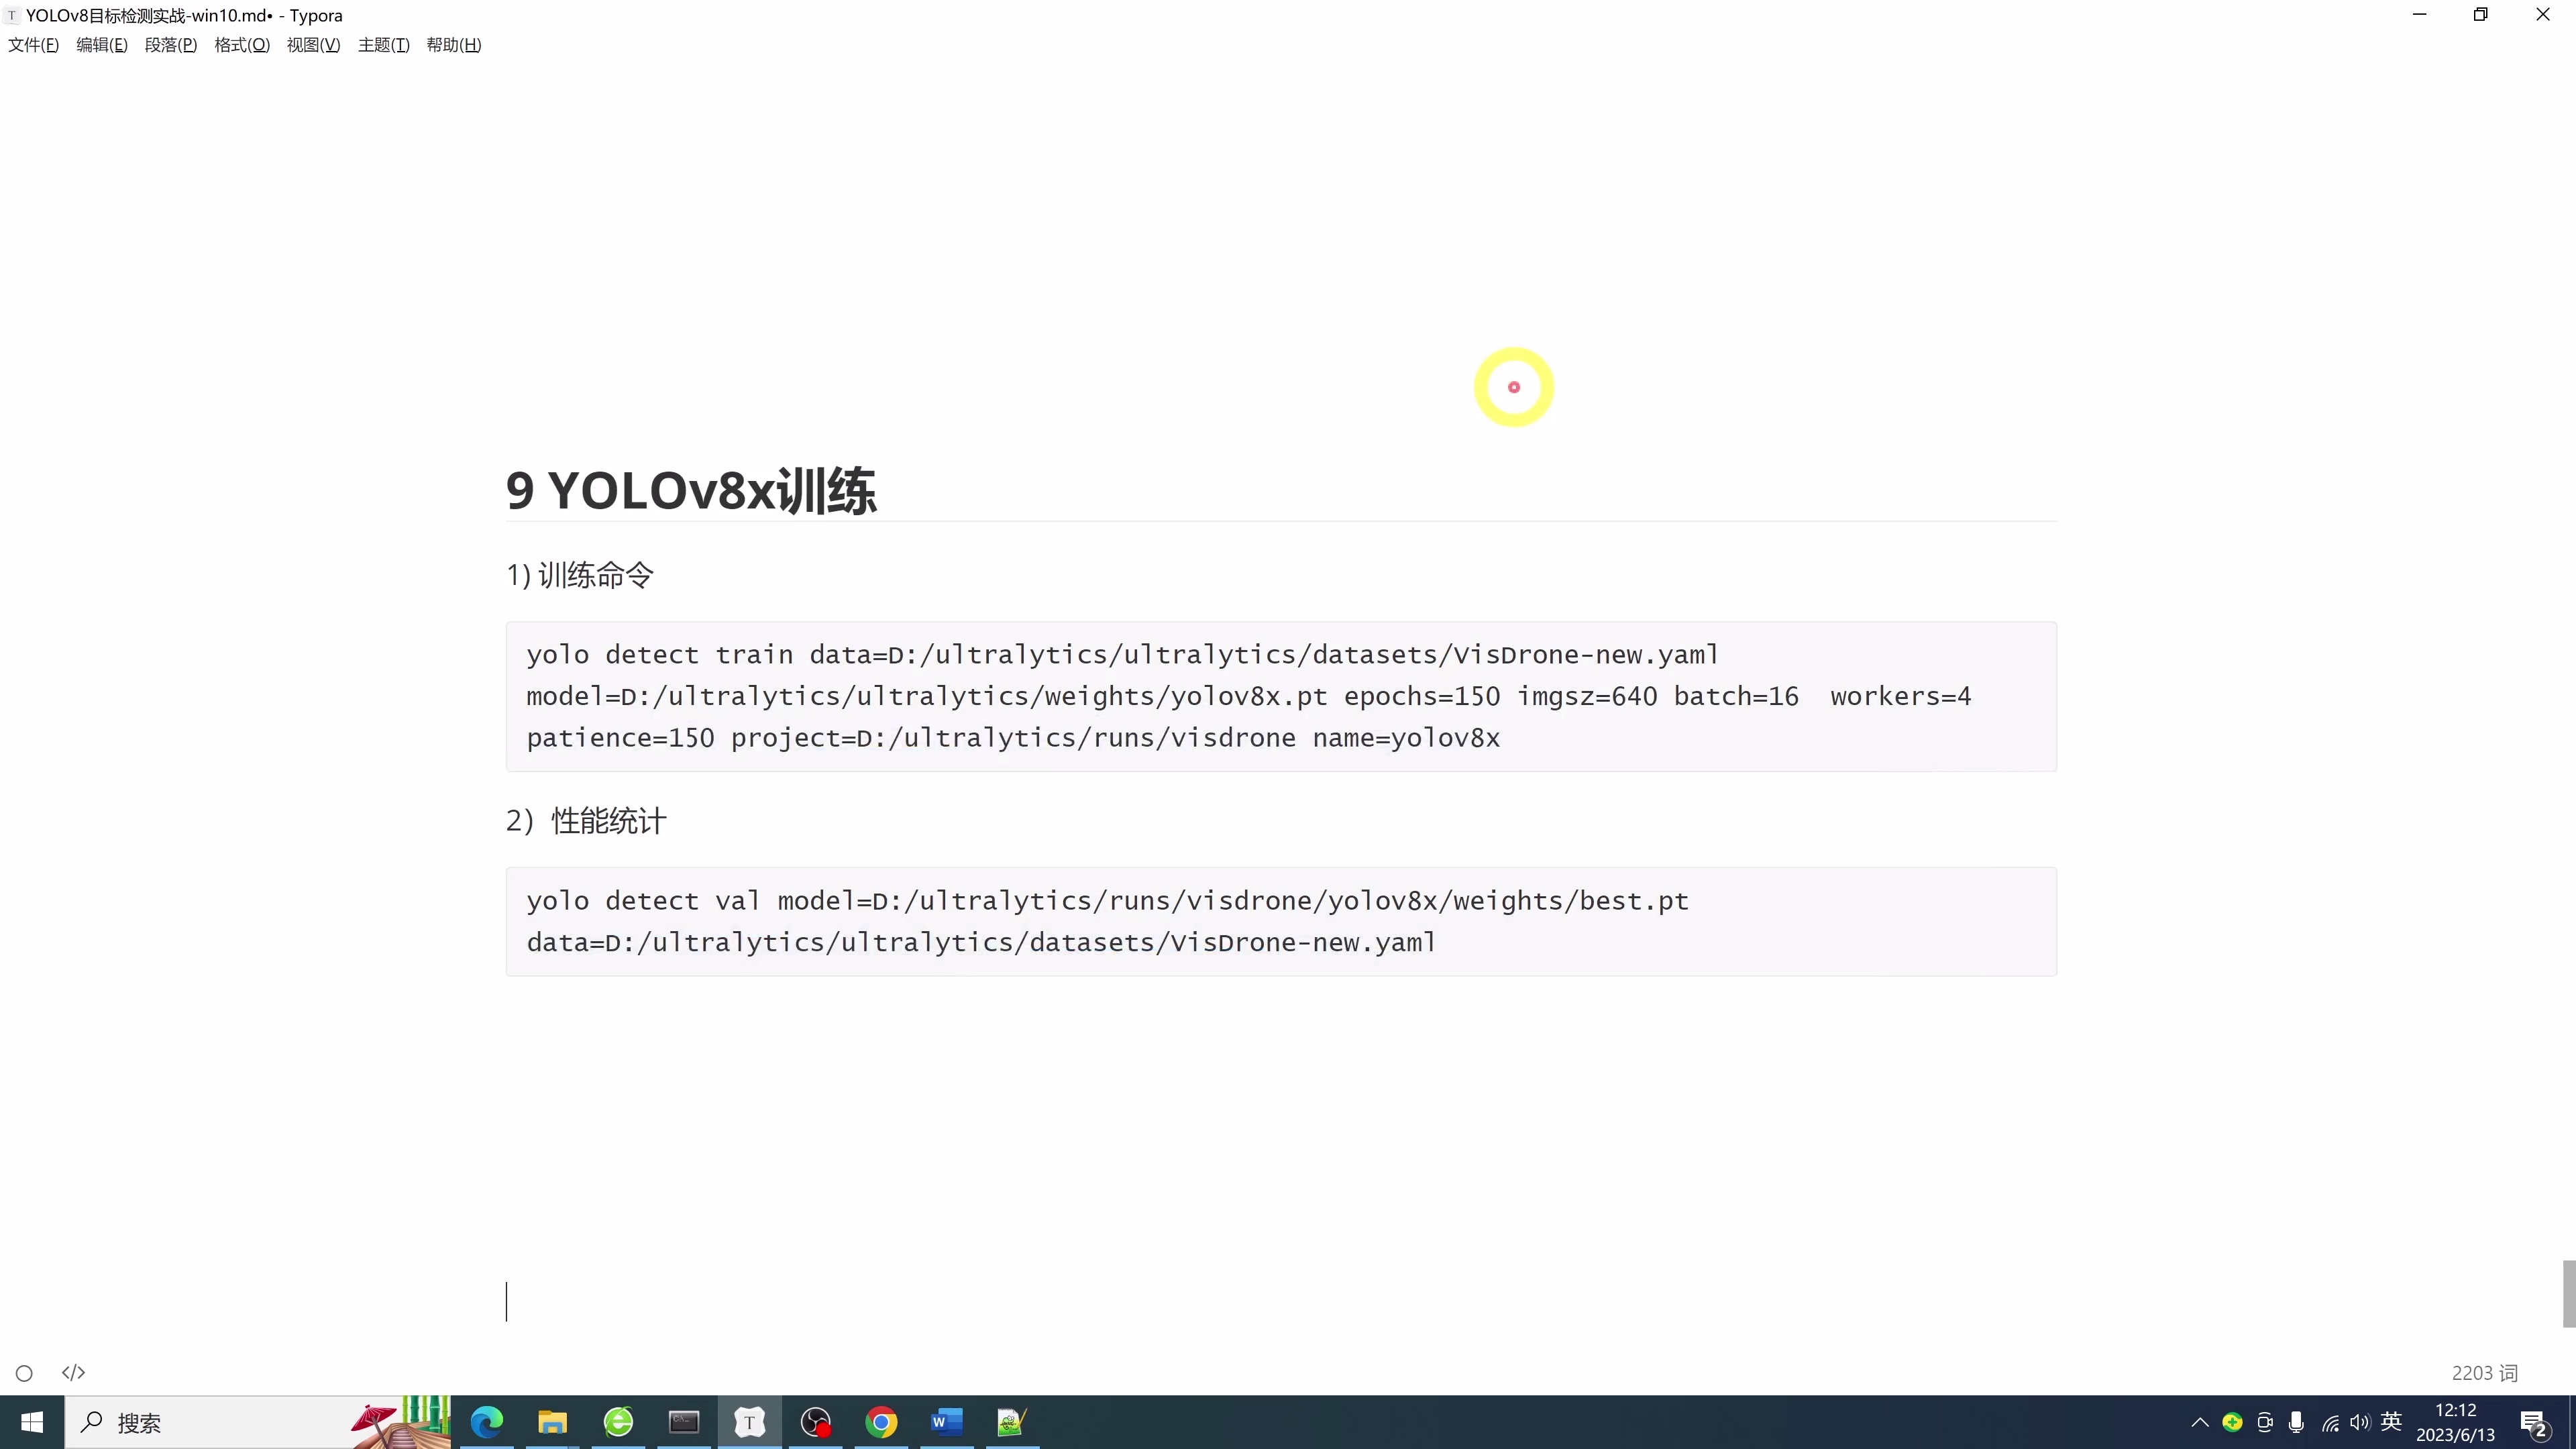2576x1449 pixels.
Task: Launch Google Chrome from the taskbar
Action: click(x=881, y=1422)
